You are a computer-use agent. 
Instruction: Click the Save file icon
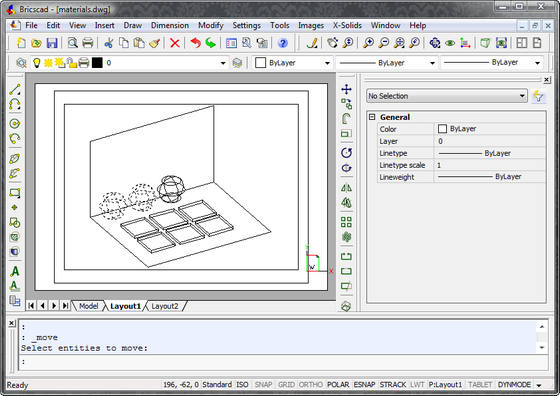52,43
